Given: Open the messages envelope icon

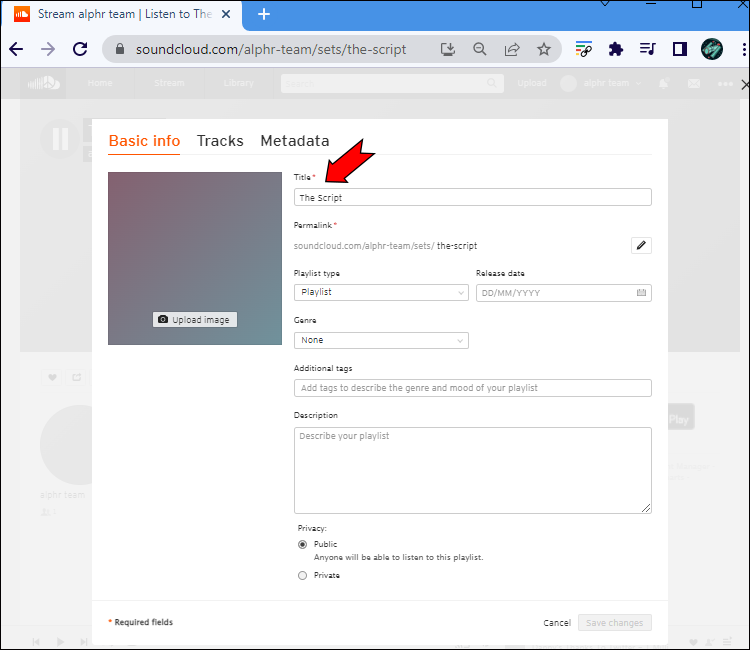Looking at the screenshot, I should (694, 84).
